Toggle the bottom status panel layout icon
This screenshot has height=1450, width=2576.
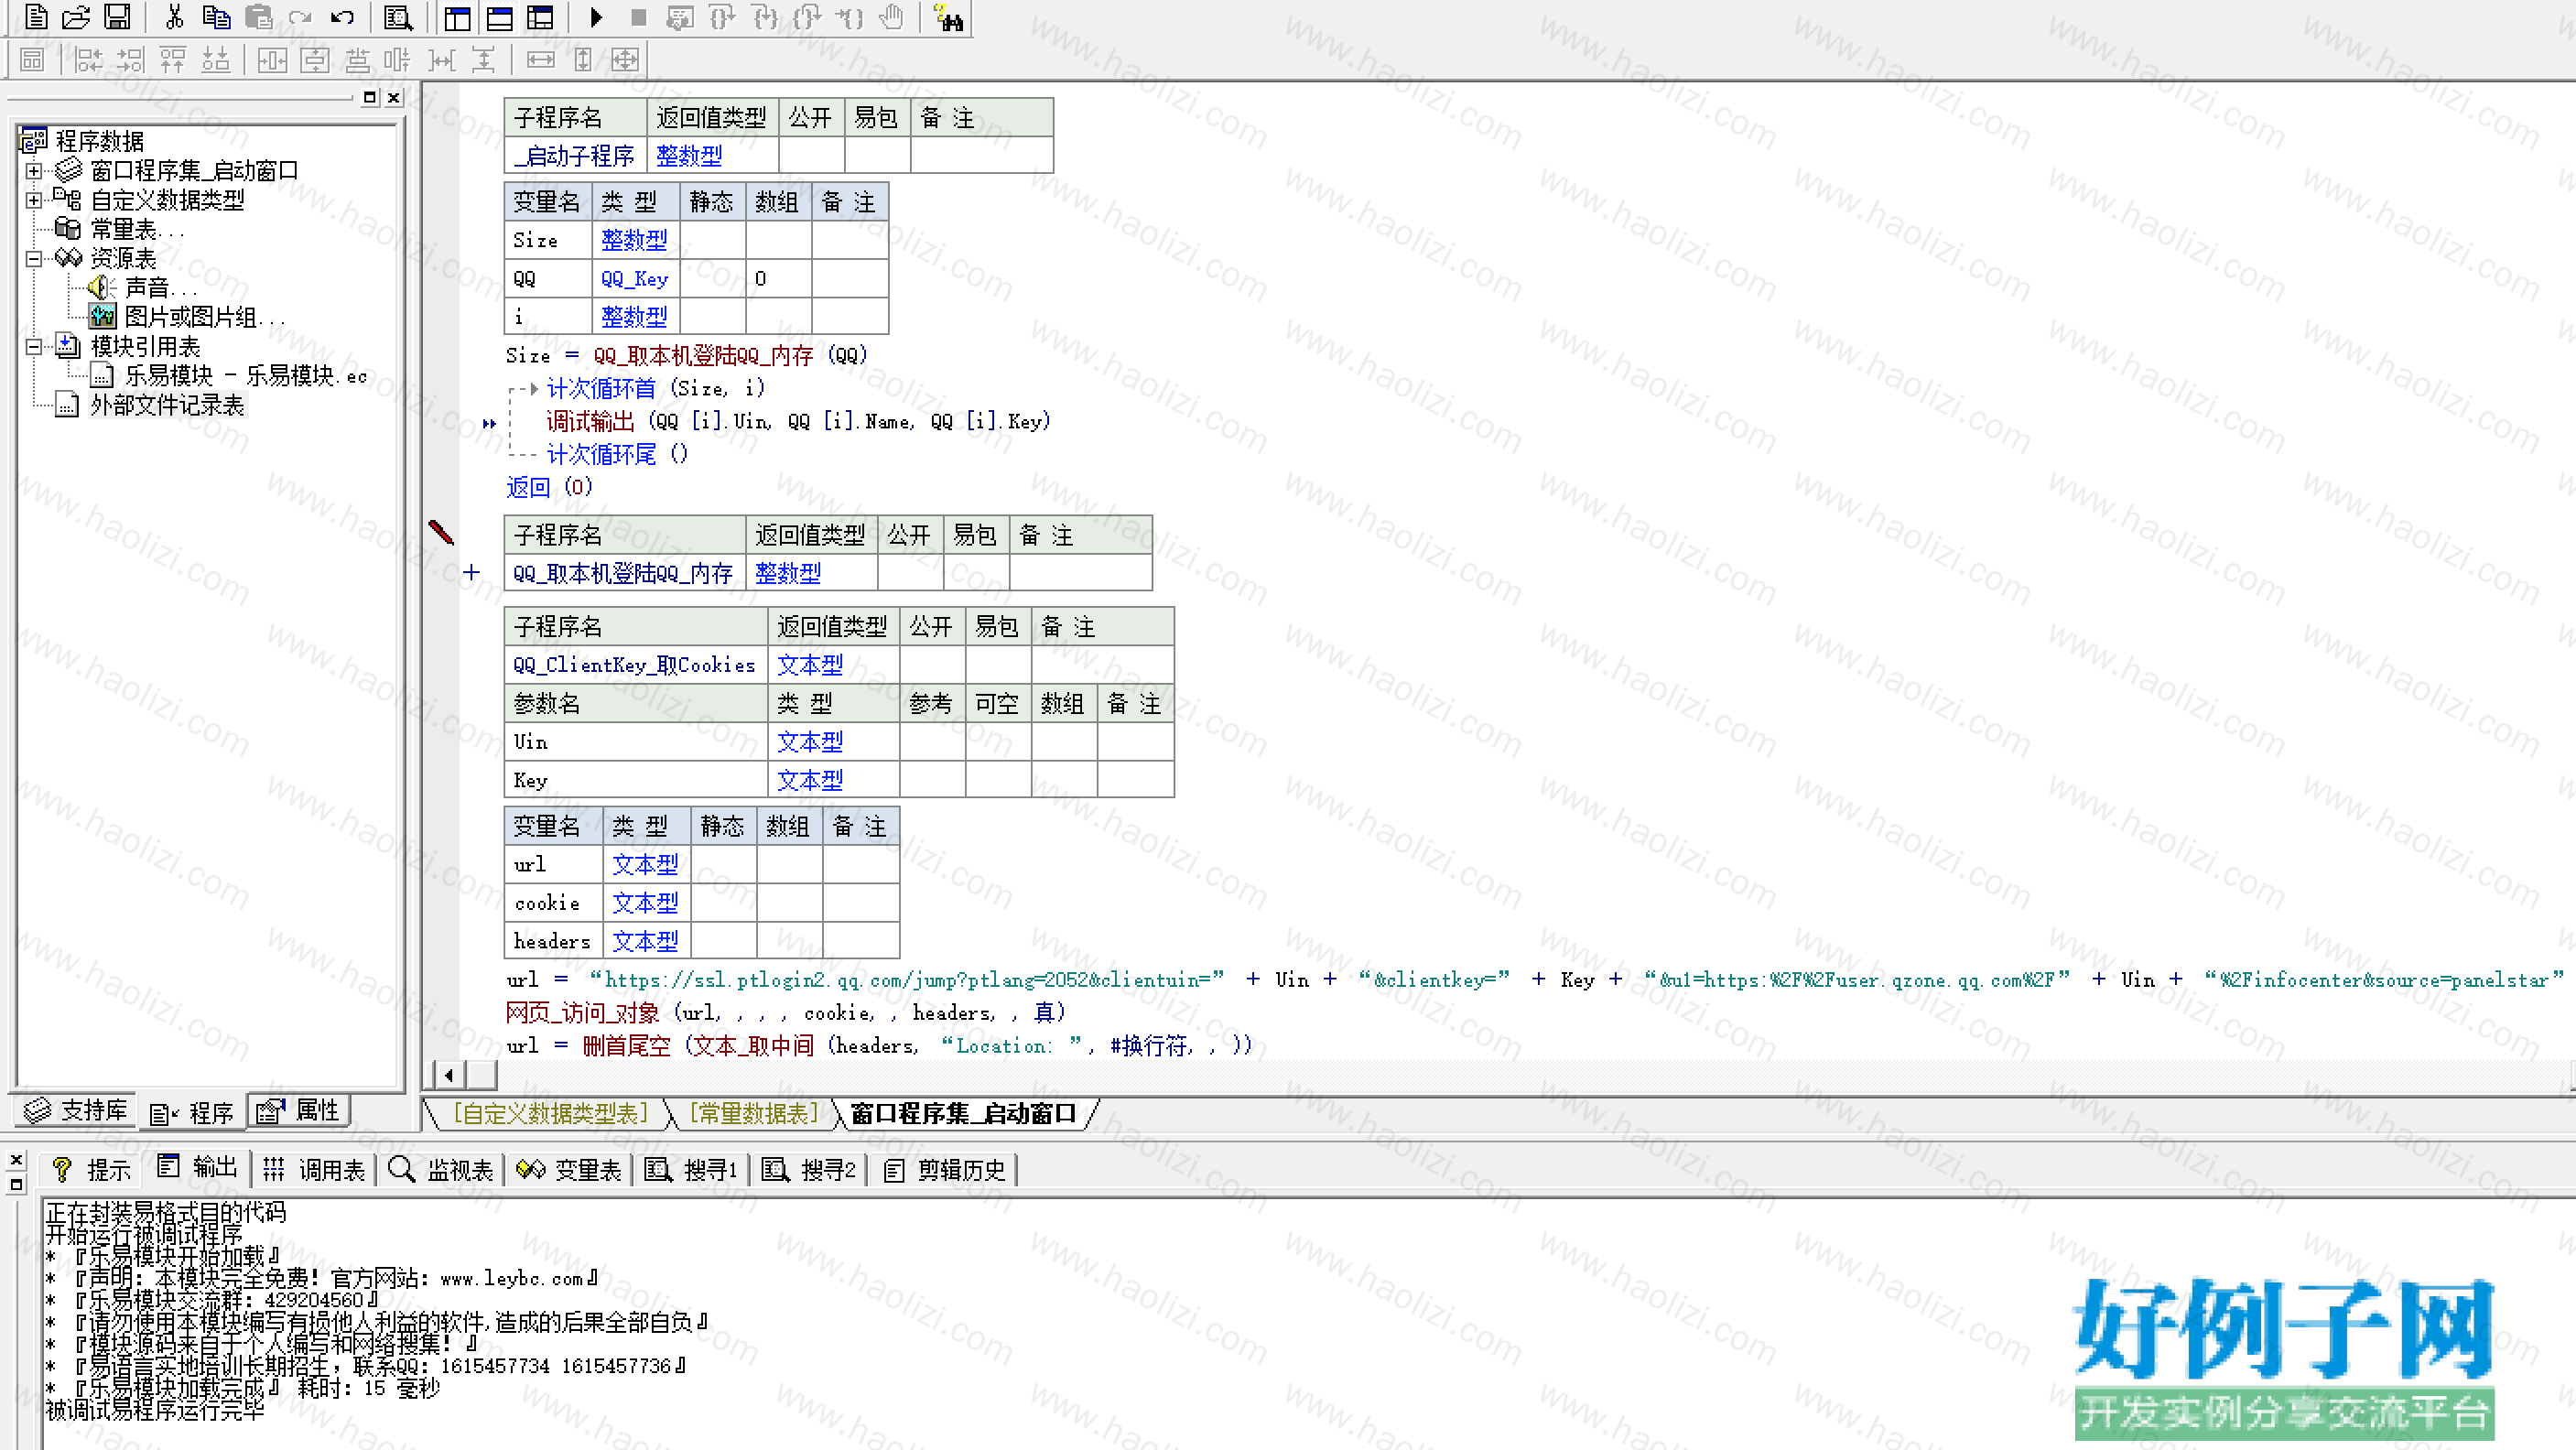499,17
